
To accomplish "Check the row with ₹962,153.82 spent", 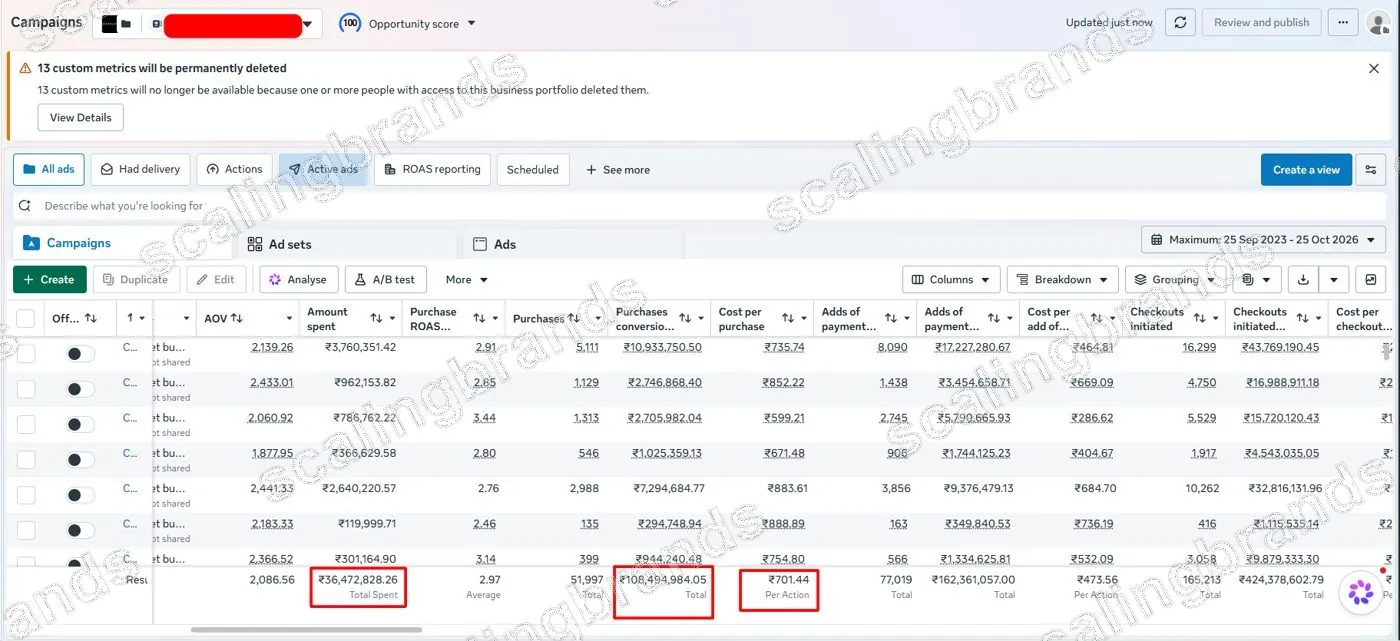I will point(26,388).
